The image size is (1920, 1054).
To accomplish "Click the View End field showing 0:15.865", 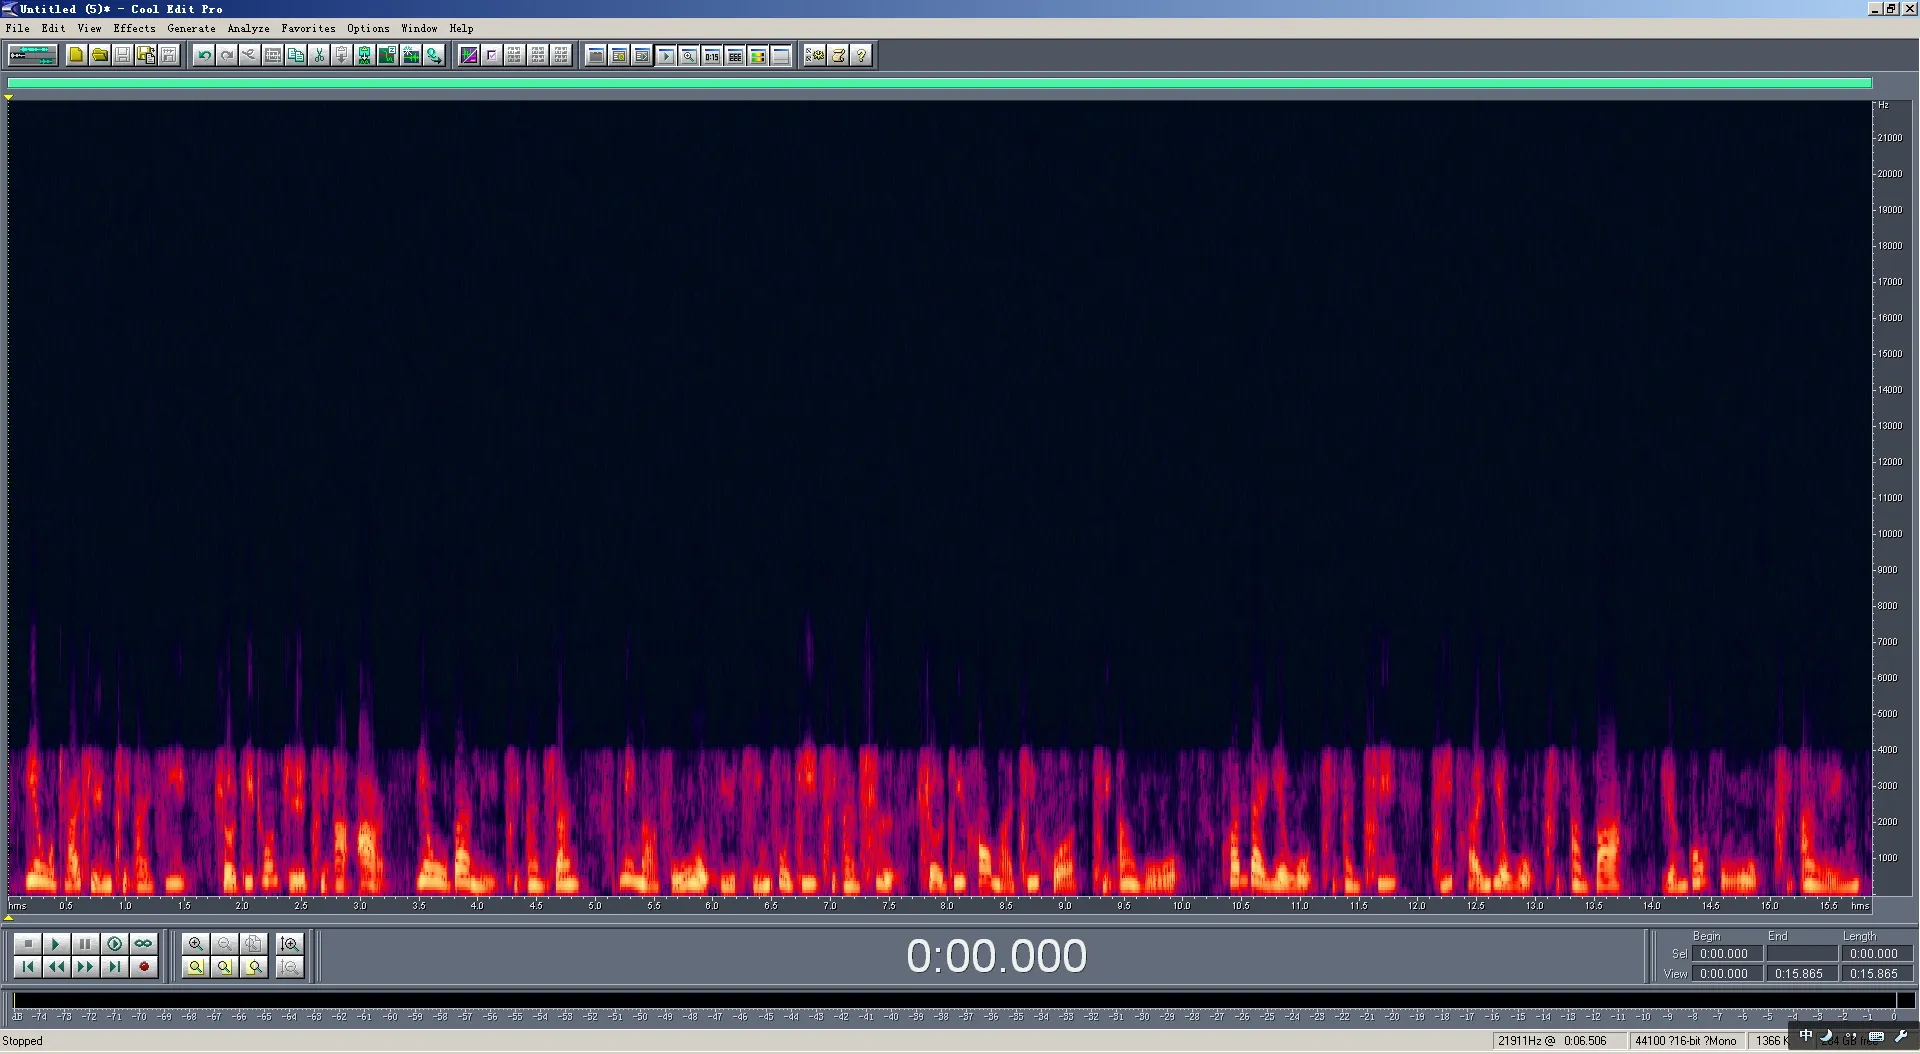I will [x=1802, y=973].
